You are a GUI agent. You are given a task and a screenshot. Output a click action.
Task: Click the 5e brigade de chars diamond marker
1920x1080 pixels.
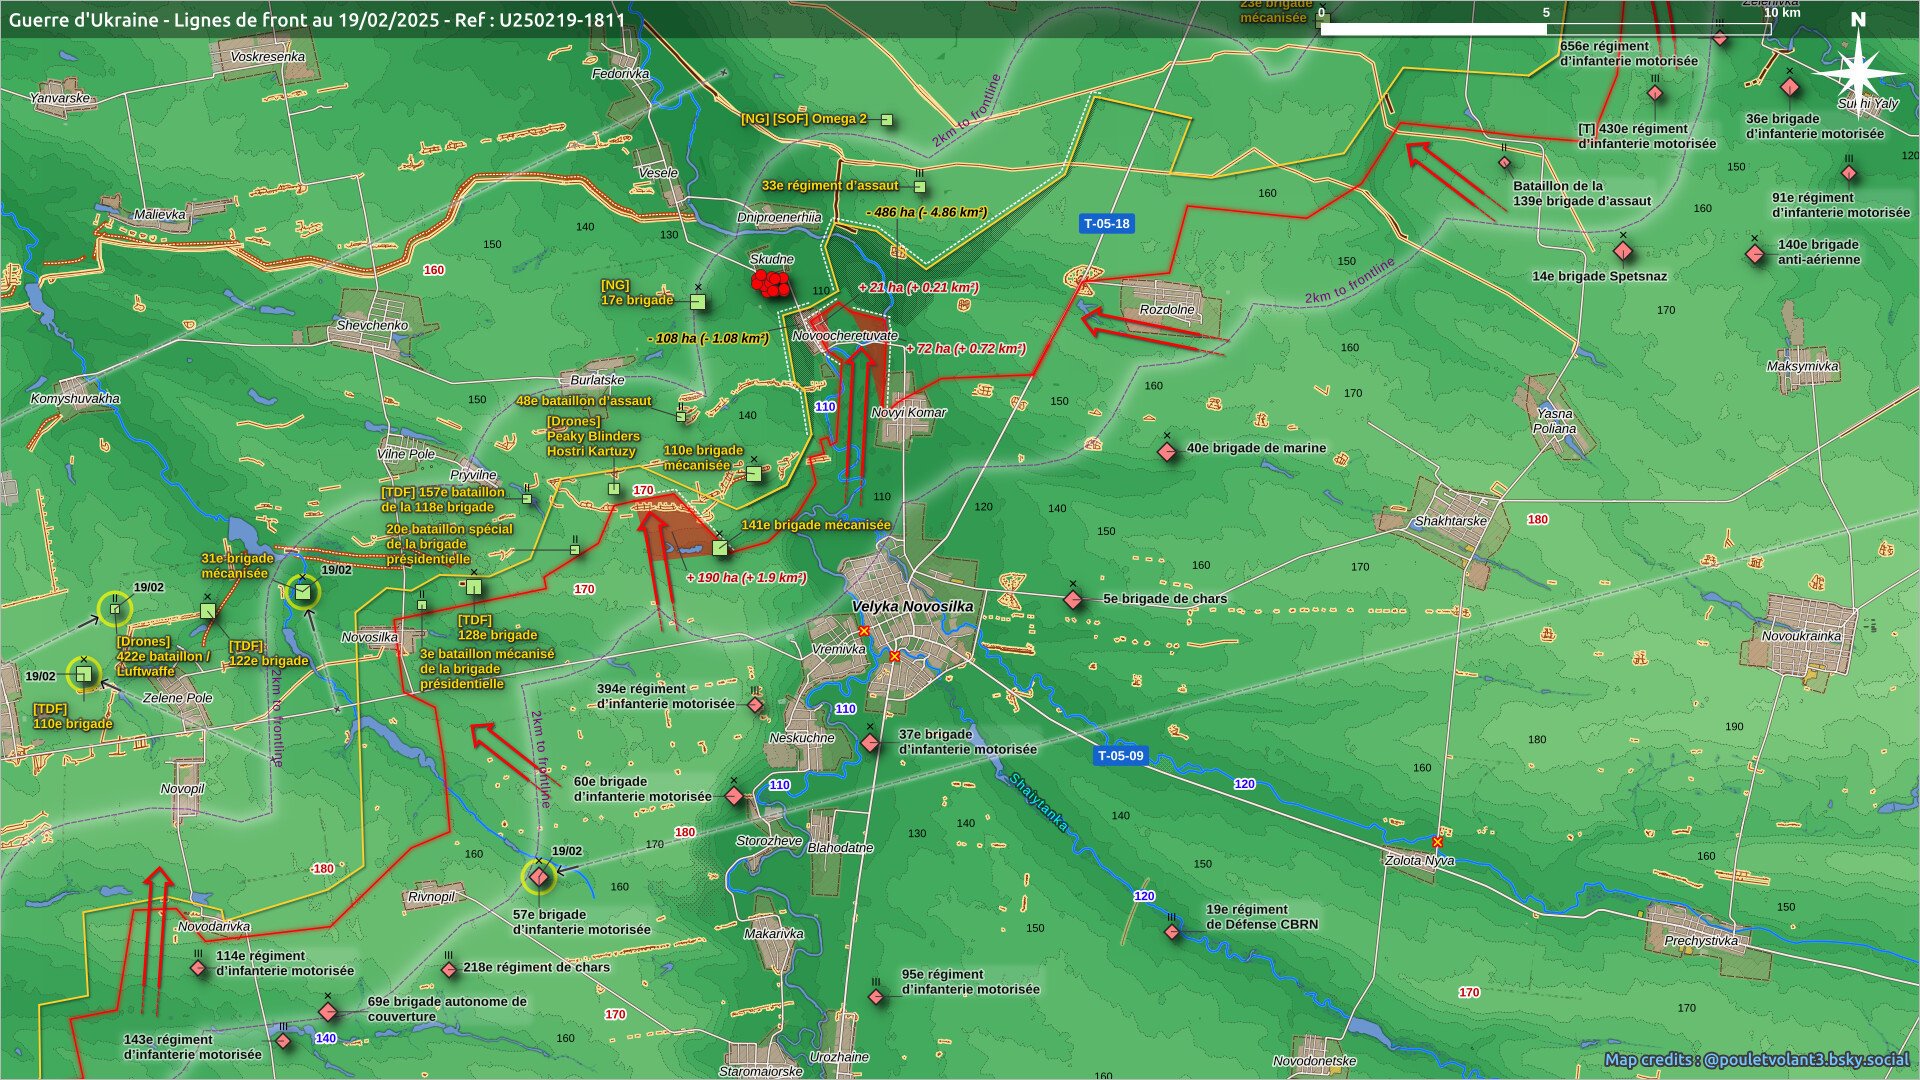1073,600
